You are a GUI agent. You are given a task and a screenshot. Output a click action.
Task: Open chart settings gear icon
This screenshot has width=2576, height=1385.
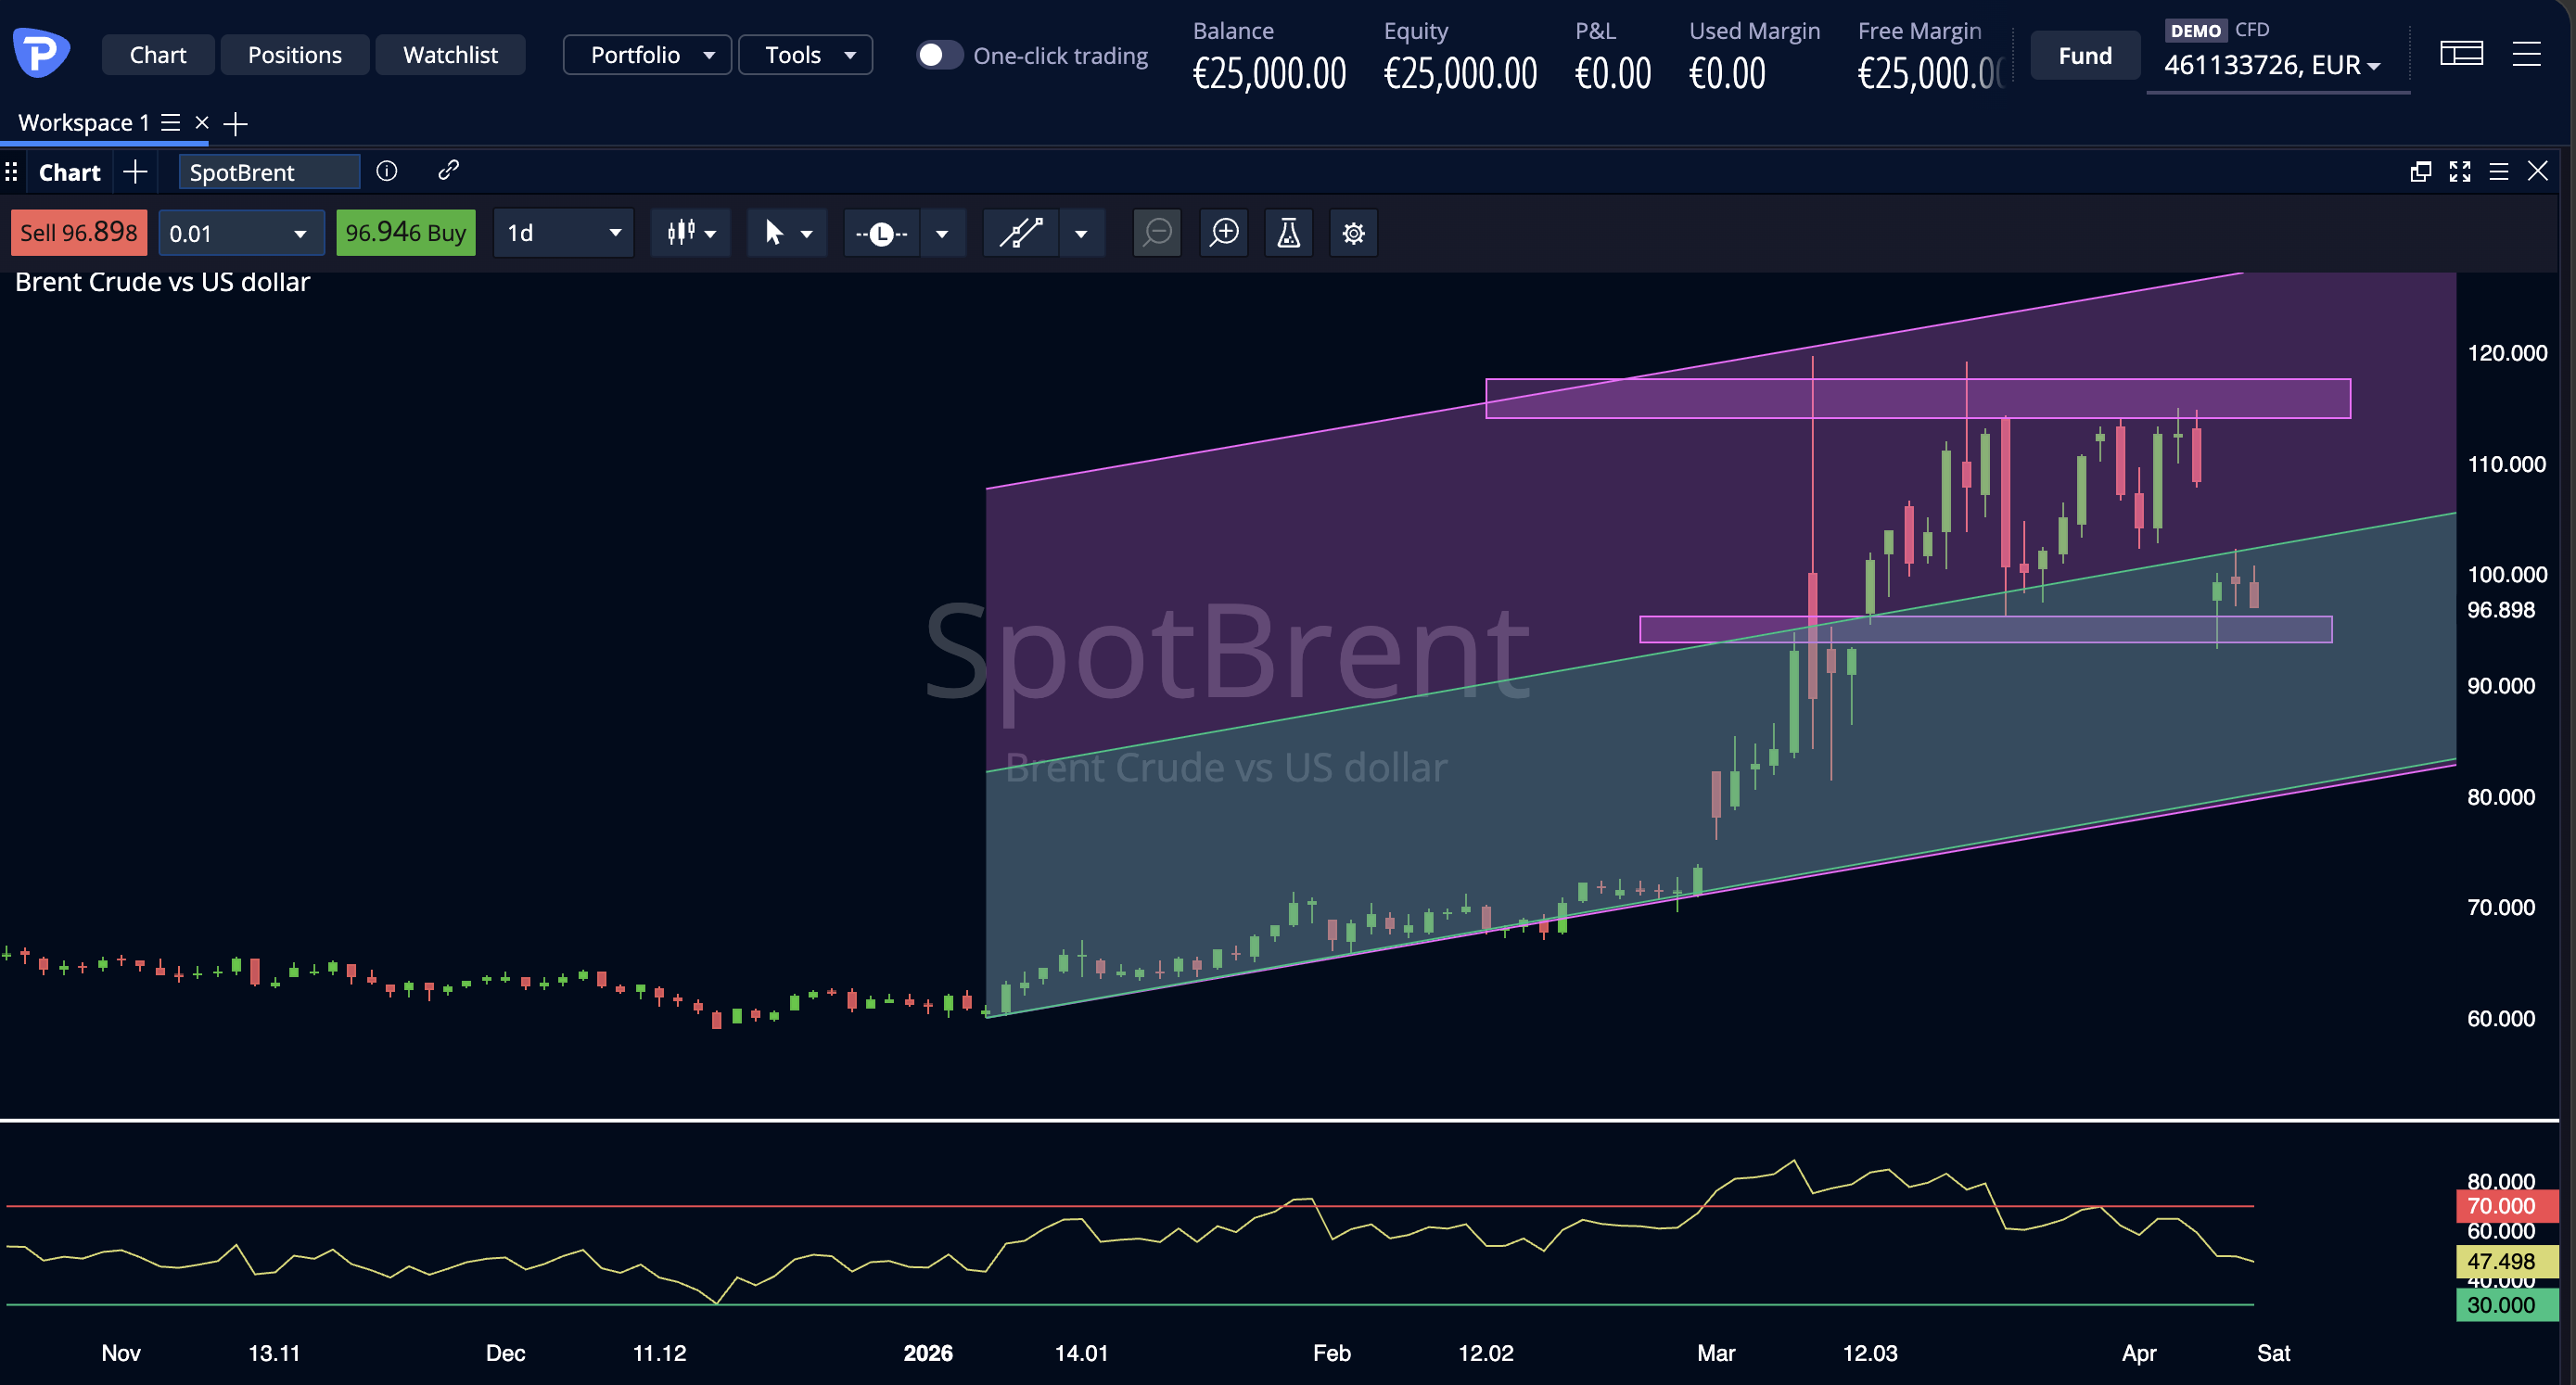[x=1353, y=233]
